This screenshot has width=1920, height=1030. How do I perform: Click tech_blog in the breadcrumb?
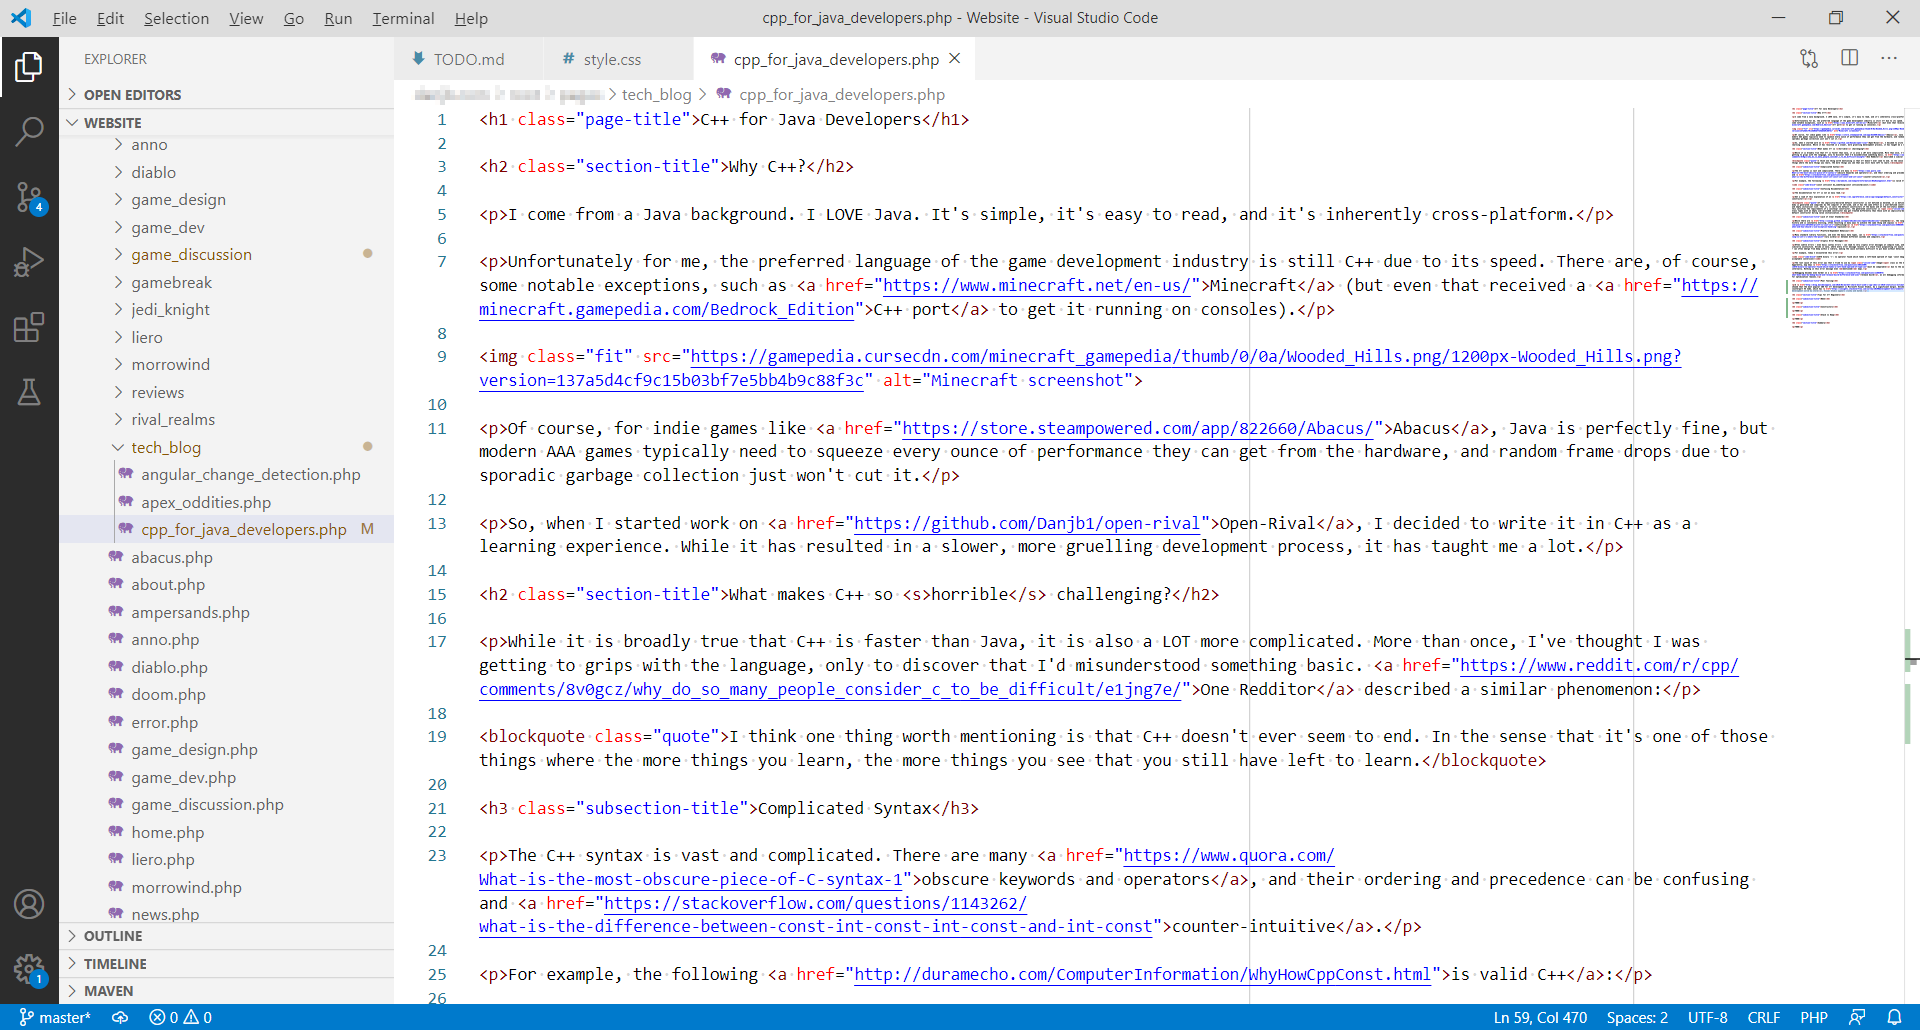tap(656, 94)
